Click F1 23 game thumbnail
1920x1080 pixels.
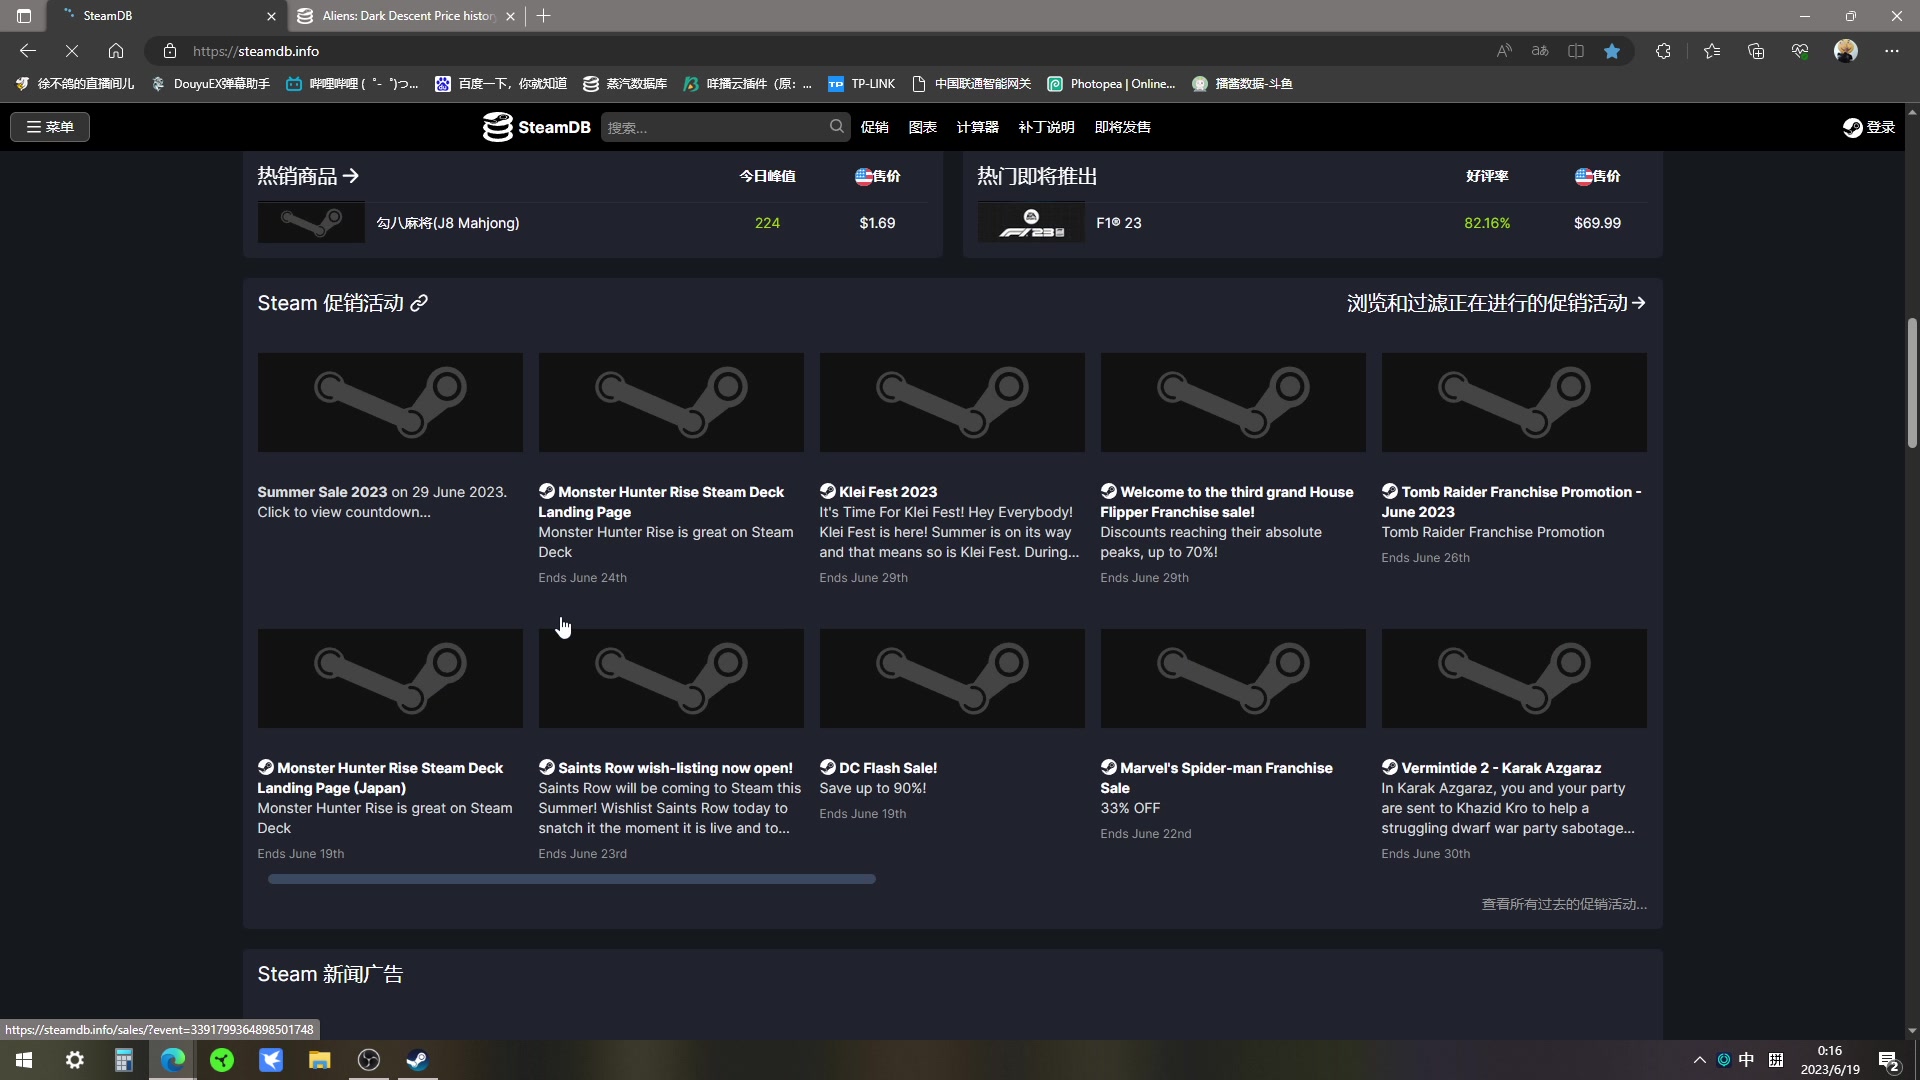[x=1031, y=222]
